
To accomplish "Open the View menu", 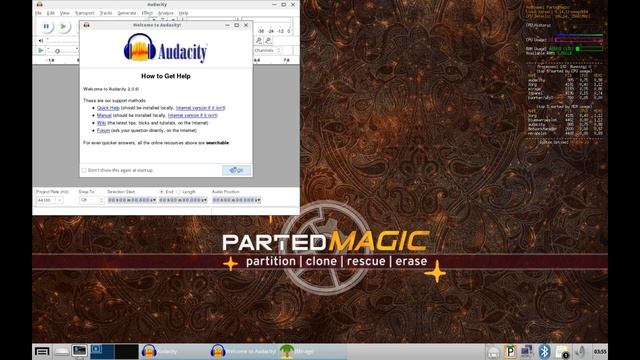I will 64,13.
